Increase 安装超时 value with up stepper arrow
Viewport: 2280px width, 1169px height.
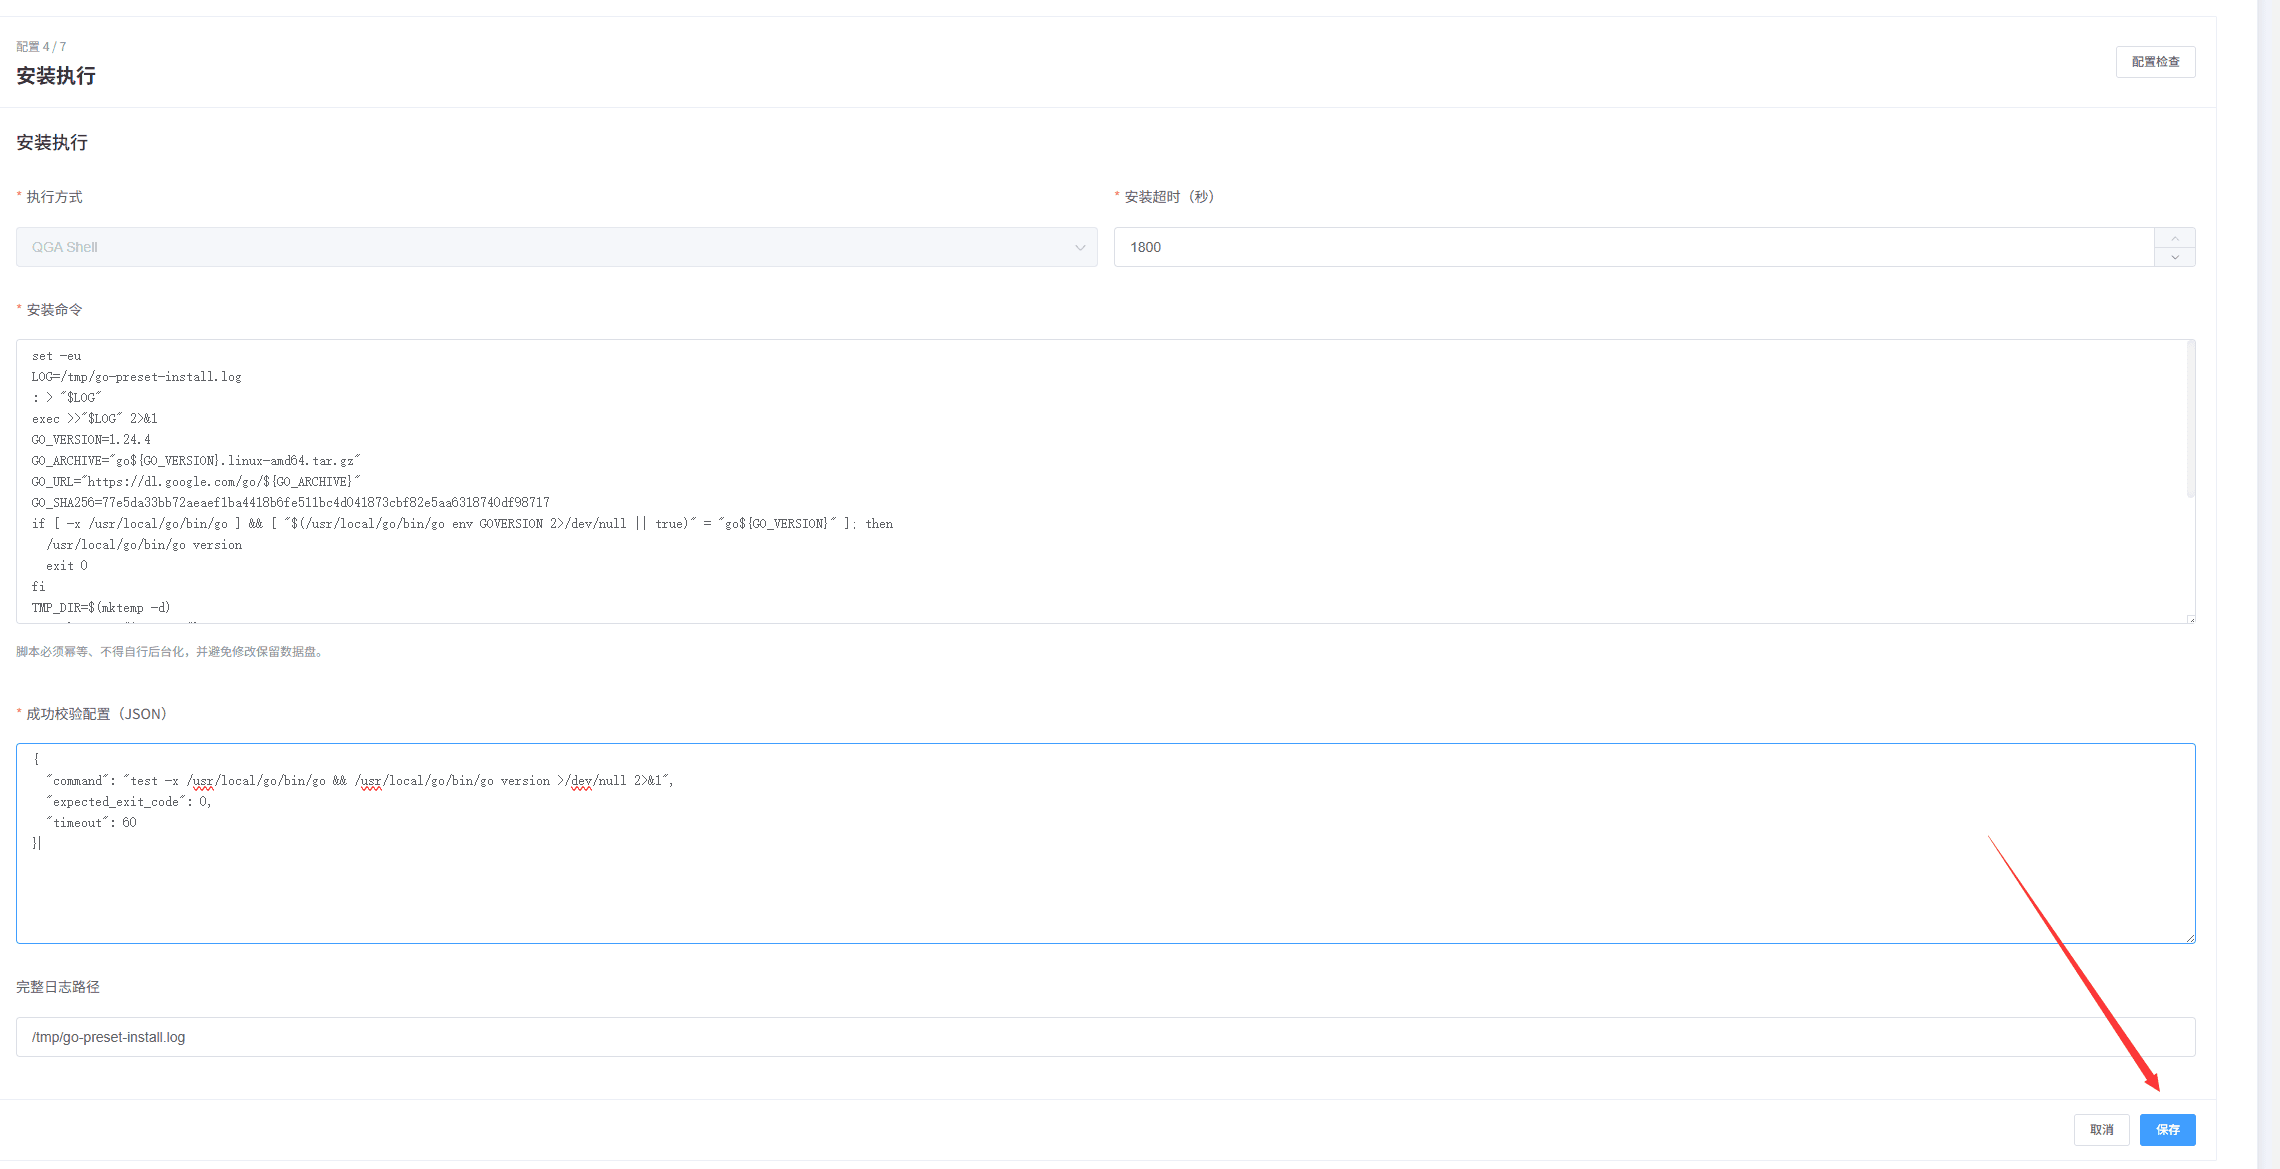(2175, 238)
